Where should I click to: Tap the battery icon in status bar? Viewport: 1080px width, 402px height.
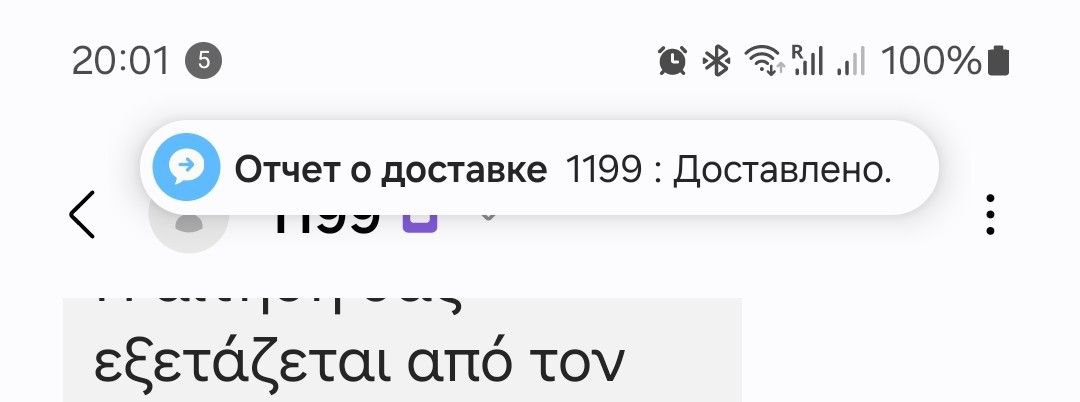tap(998, 62)
